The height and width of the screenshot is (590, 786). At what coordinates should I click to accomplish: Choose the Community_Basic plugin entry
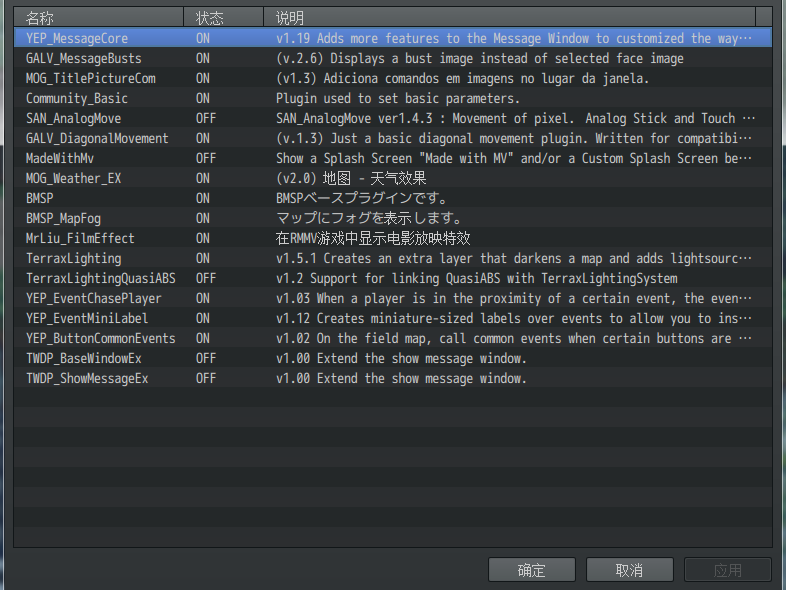(77, 98)
